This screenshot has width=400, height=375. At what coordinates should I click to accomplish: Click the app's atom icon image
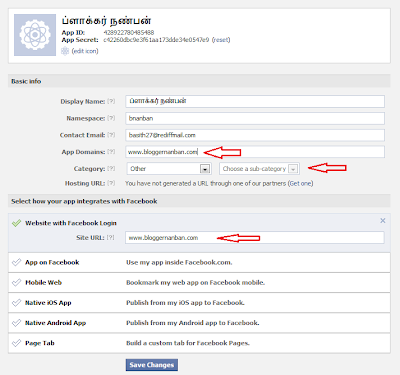pos(35,35)
